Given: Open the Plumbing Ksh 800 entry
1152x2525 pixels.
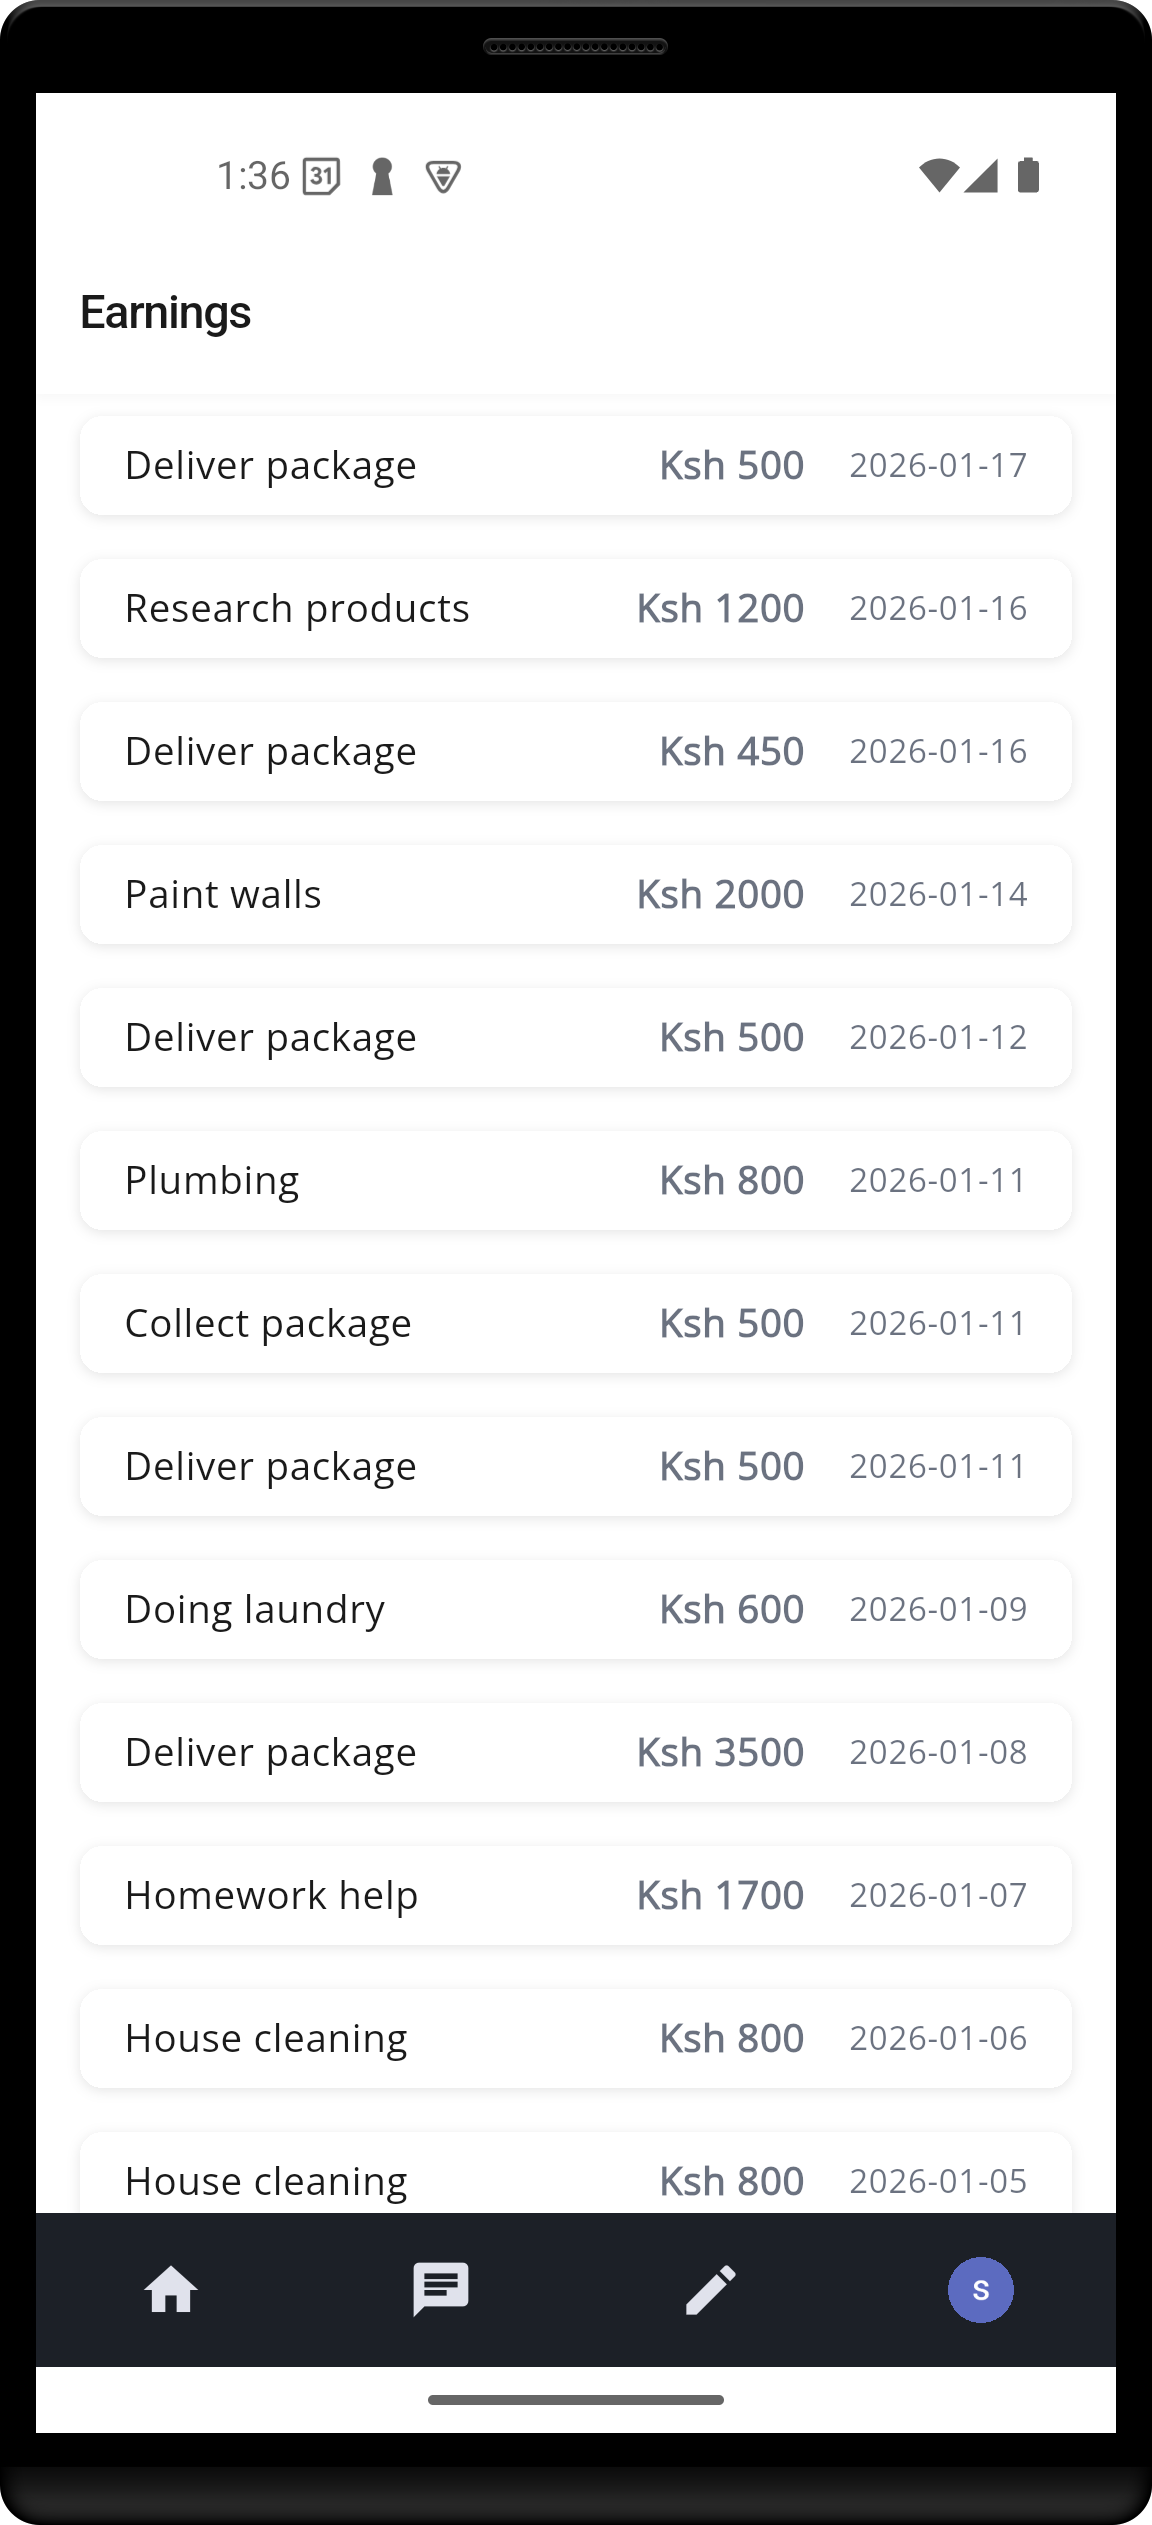Looking at the screenshot, I should [576, 1180].
